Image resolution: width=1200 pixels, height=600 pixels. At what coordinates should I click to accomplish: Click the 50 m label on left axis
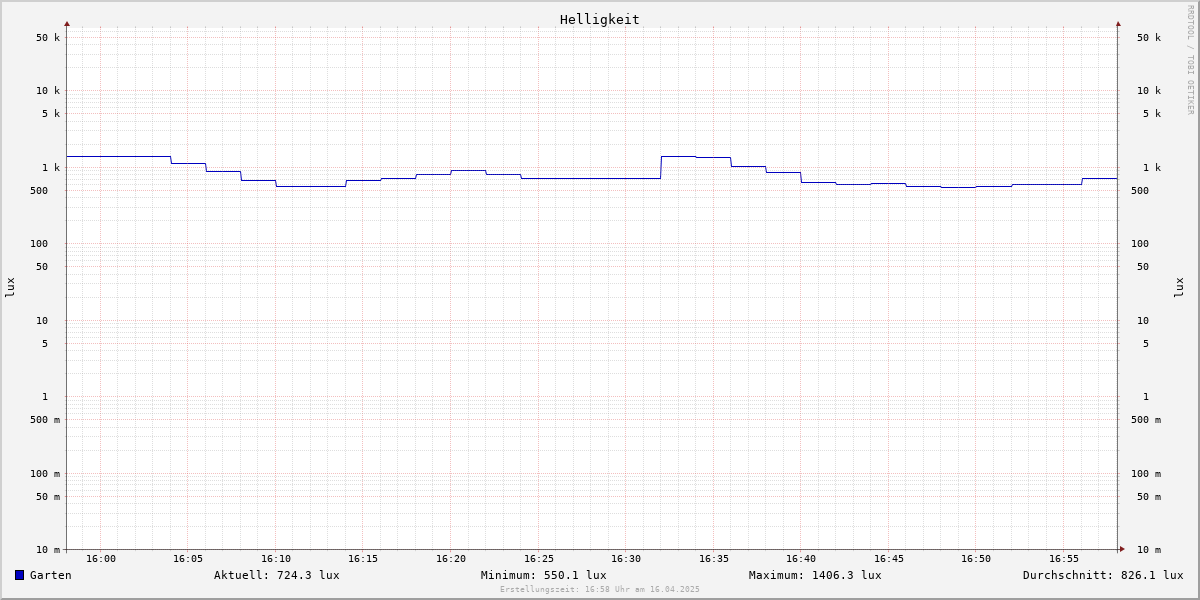[x=48, y=497]
